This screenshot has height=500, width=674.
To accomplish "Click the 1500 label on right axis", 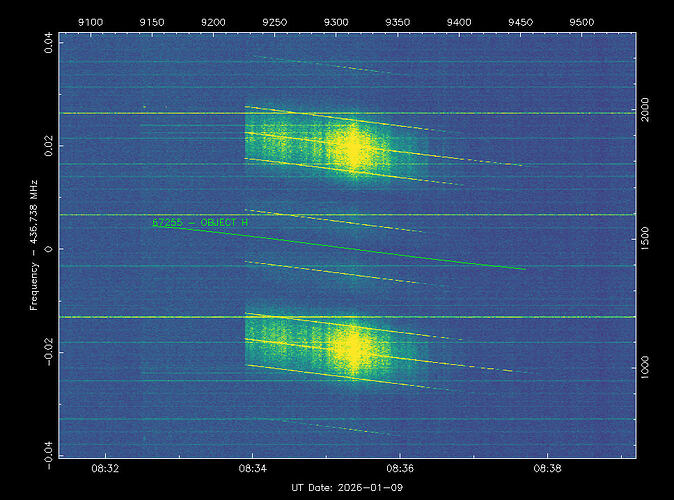I will pyautogui.click(x=646, y=239).
